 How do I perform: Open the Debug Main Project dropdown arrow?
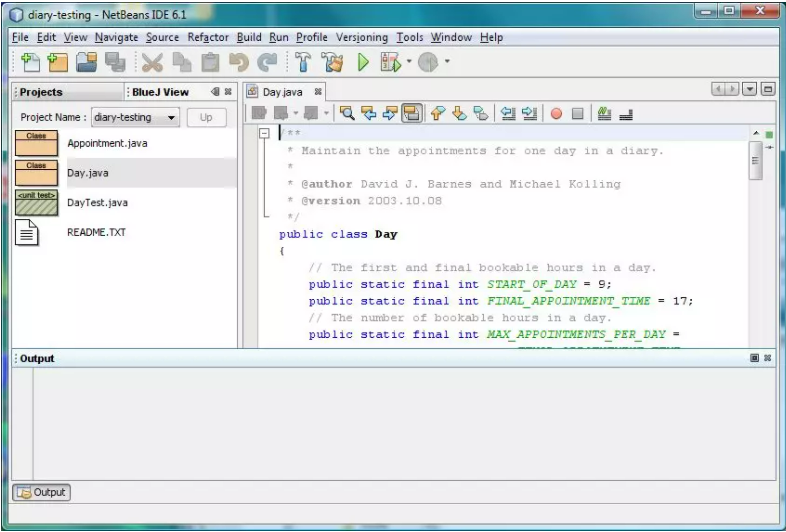[409, 62]
